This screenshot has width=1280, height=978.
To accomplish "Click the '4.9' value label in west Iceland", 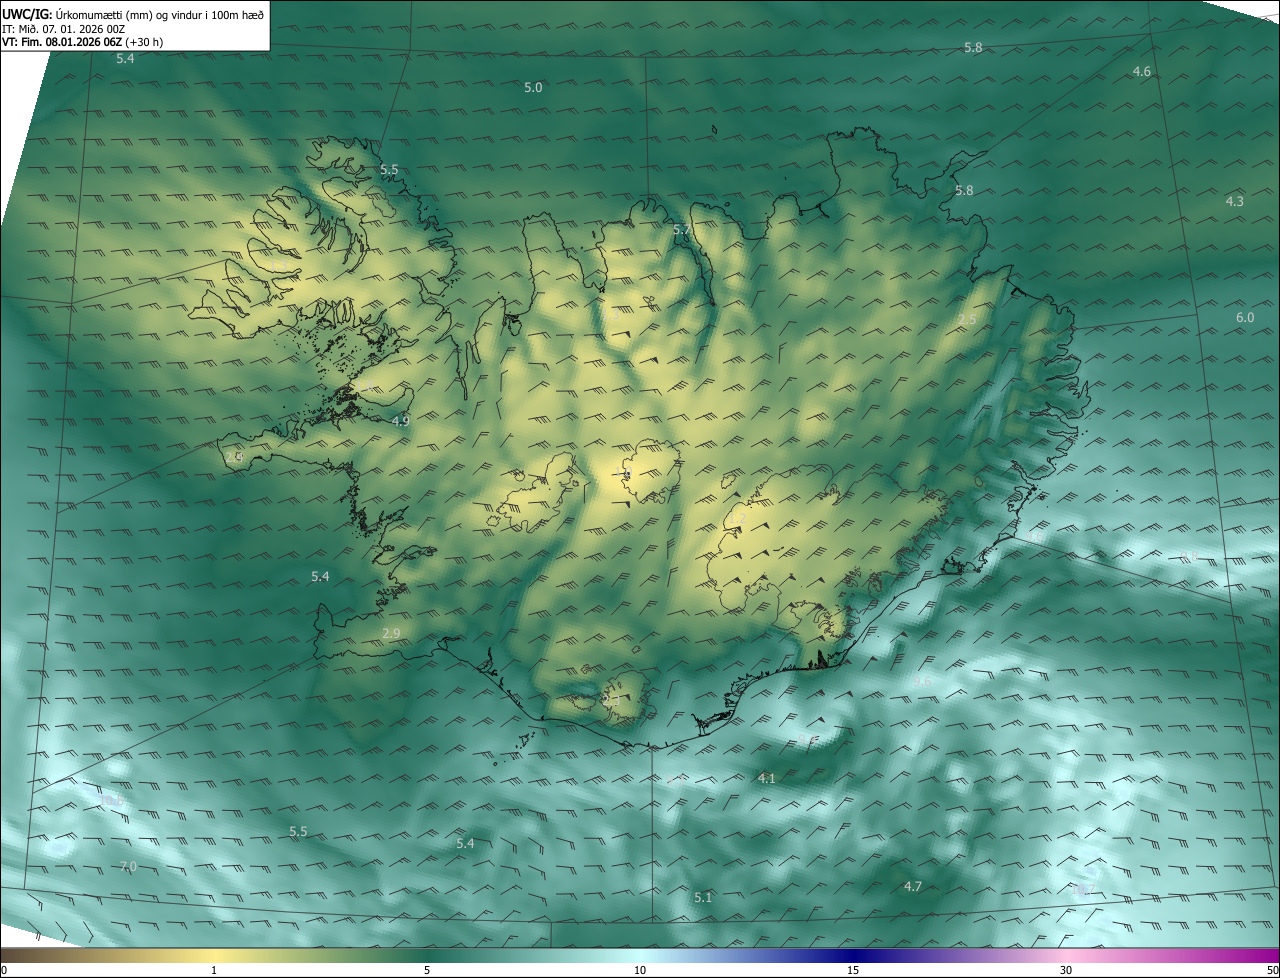I will 401,422.
